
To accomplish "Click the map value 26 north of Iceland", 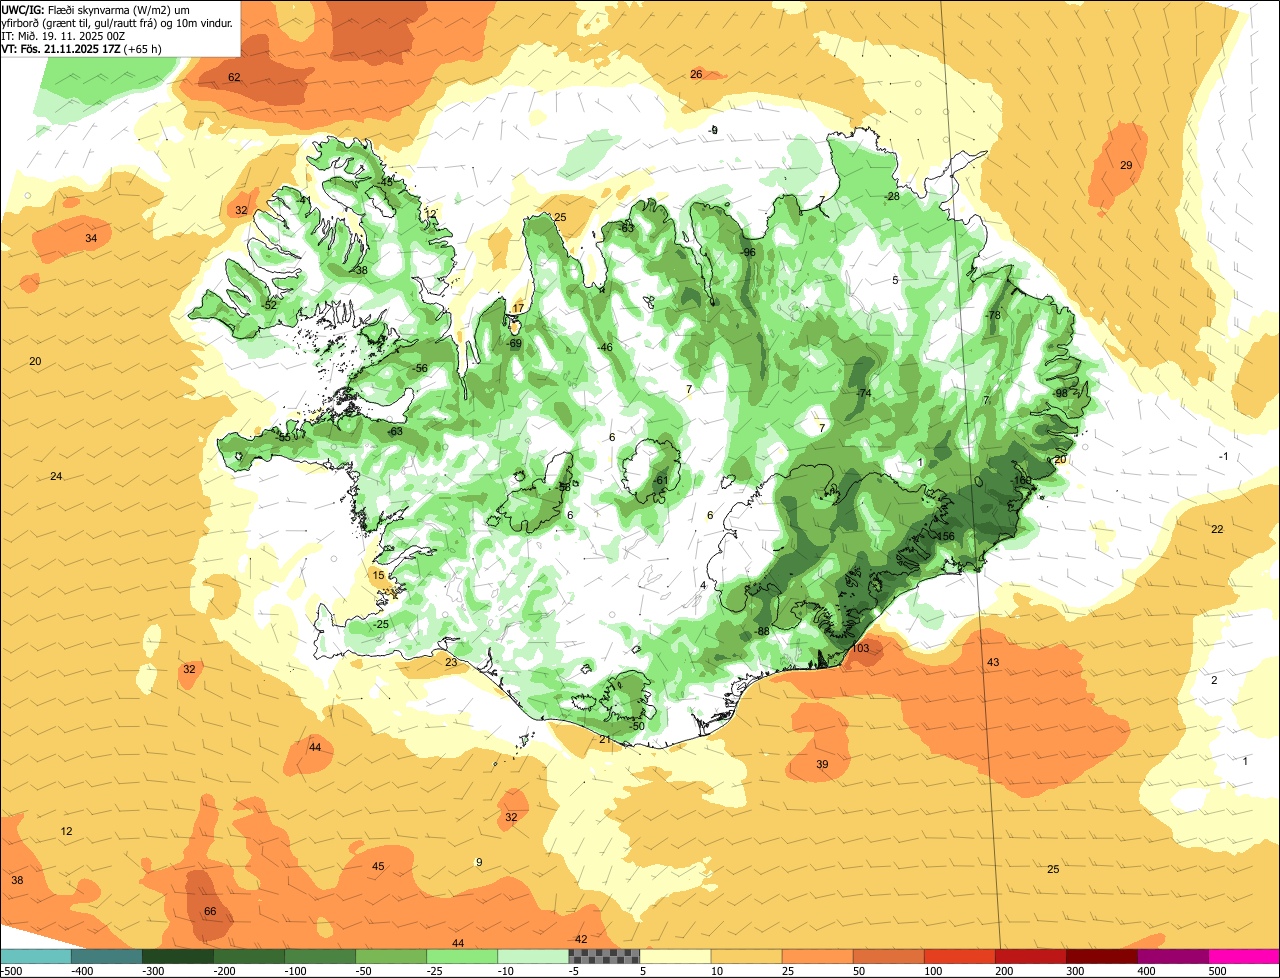I will click(x=696, y=74).
